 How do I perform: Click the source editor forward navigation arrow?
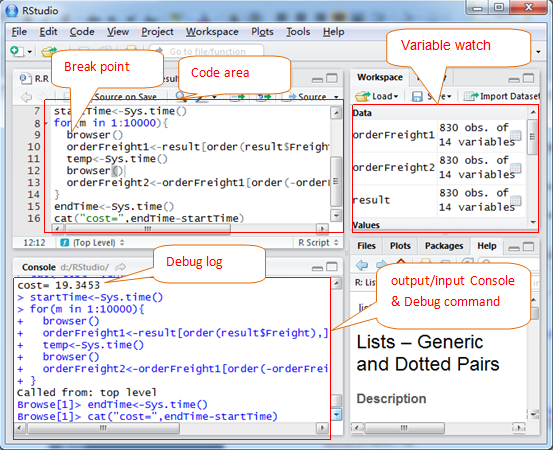(43, 96)
